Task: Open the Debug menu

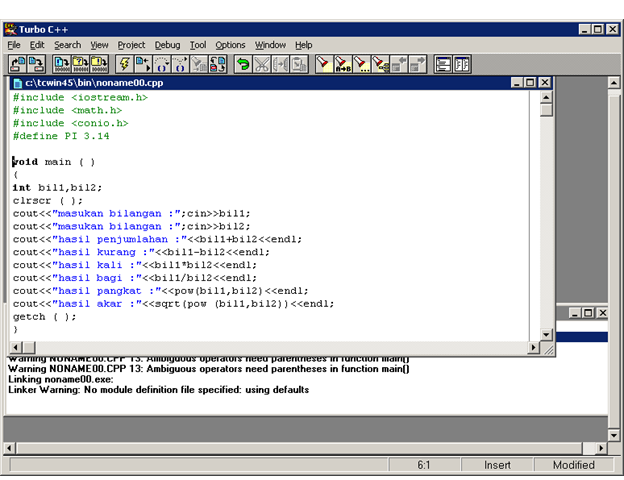Action: [x=167, y=45]
